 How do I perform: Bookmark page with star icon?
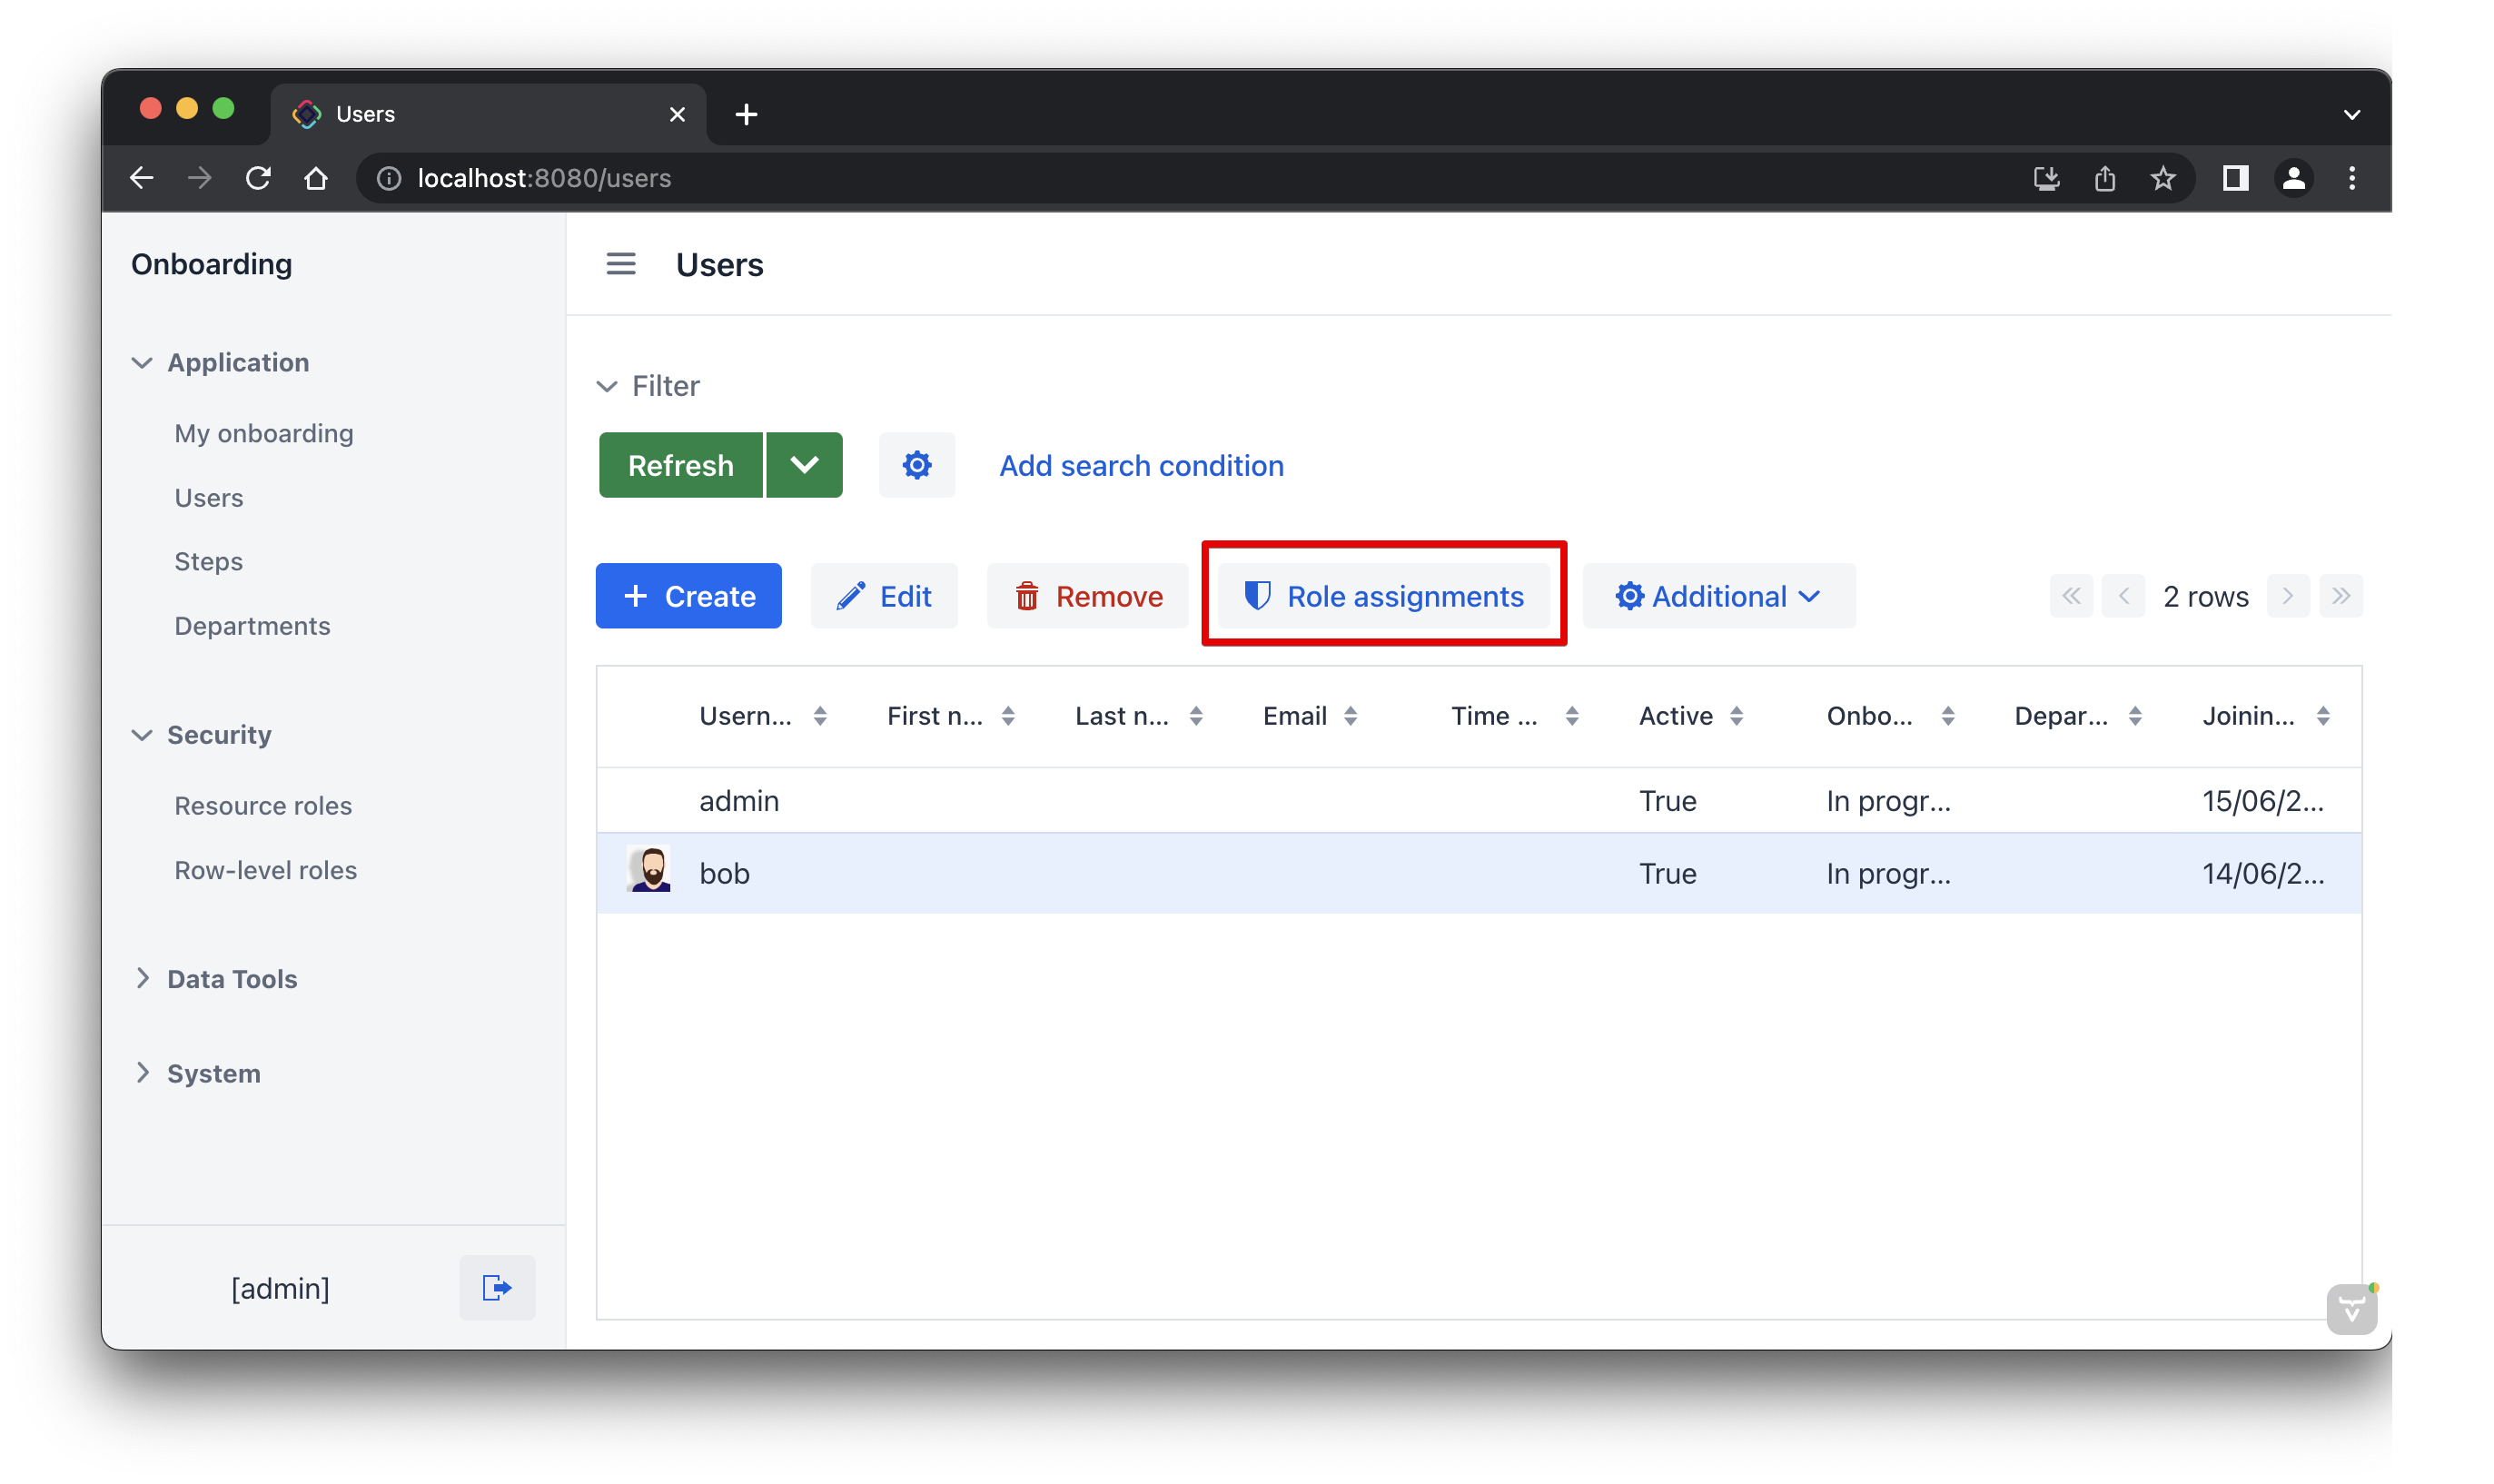pos(2162,178)
